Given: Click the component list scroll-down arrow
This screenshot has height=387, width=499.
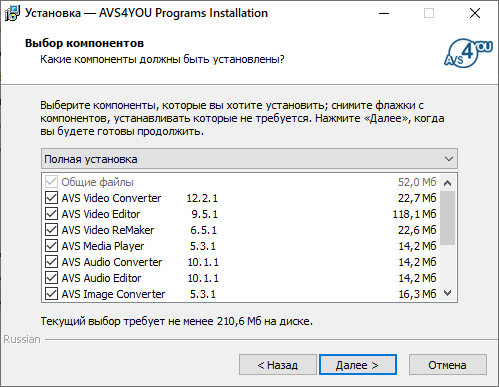Looking at the screenshot, I should [x=448, y=293].
